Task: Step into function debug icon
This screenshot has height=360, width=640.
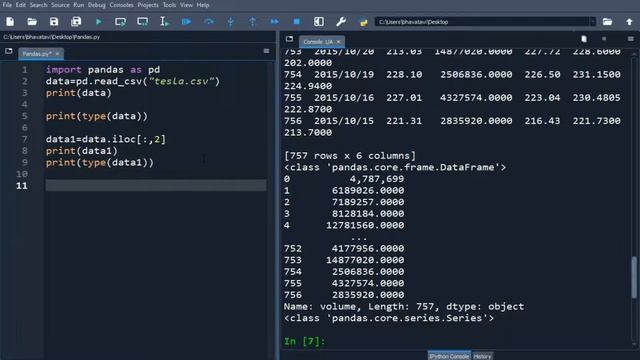Action: [x=231, y=22]
